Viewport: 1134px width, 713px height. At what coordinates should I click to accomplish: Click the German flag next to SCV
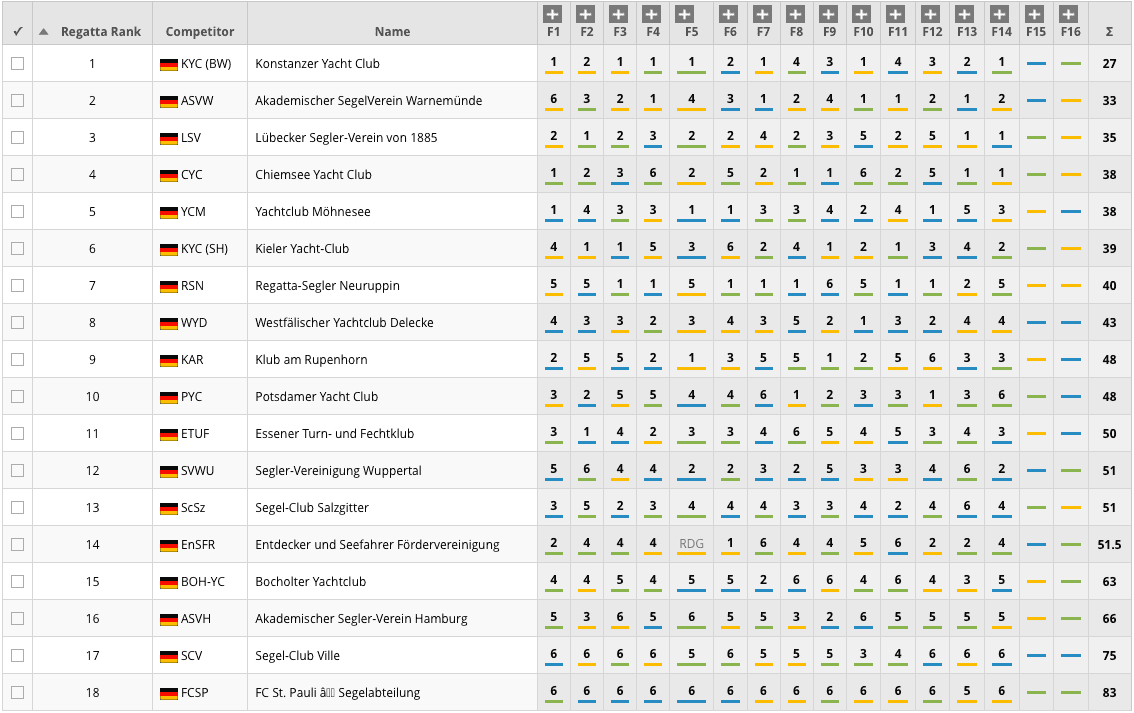click(x=169, y=657)
